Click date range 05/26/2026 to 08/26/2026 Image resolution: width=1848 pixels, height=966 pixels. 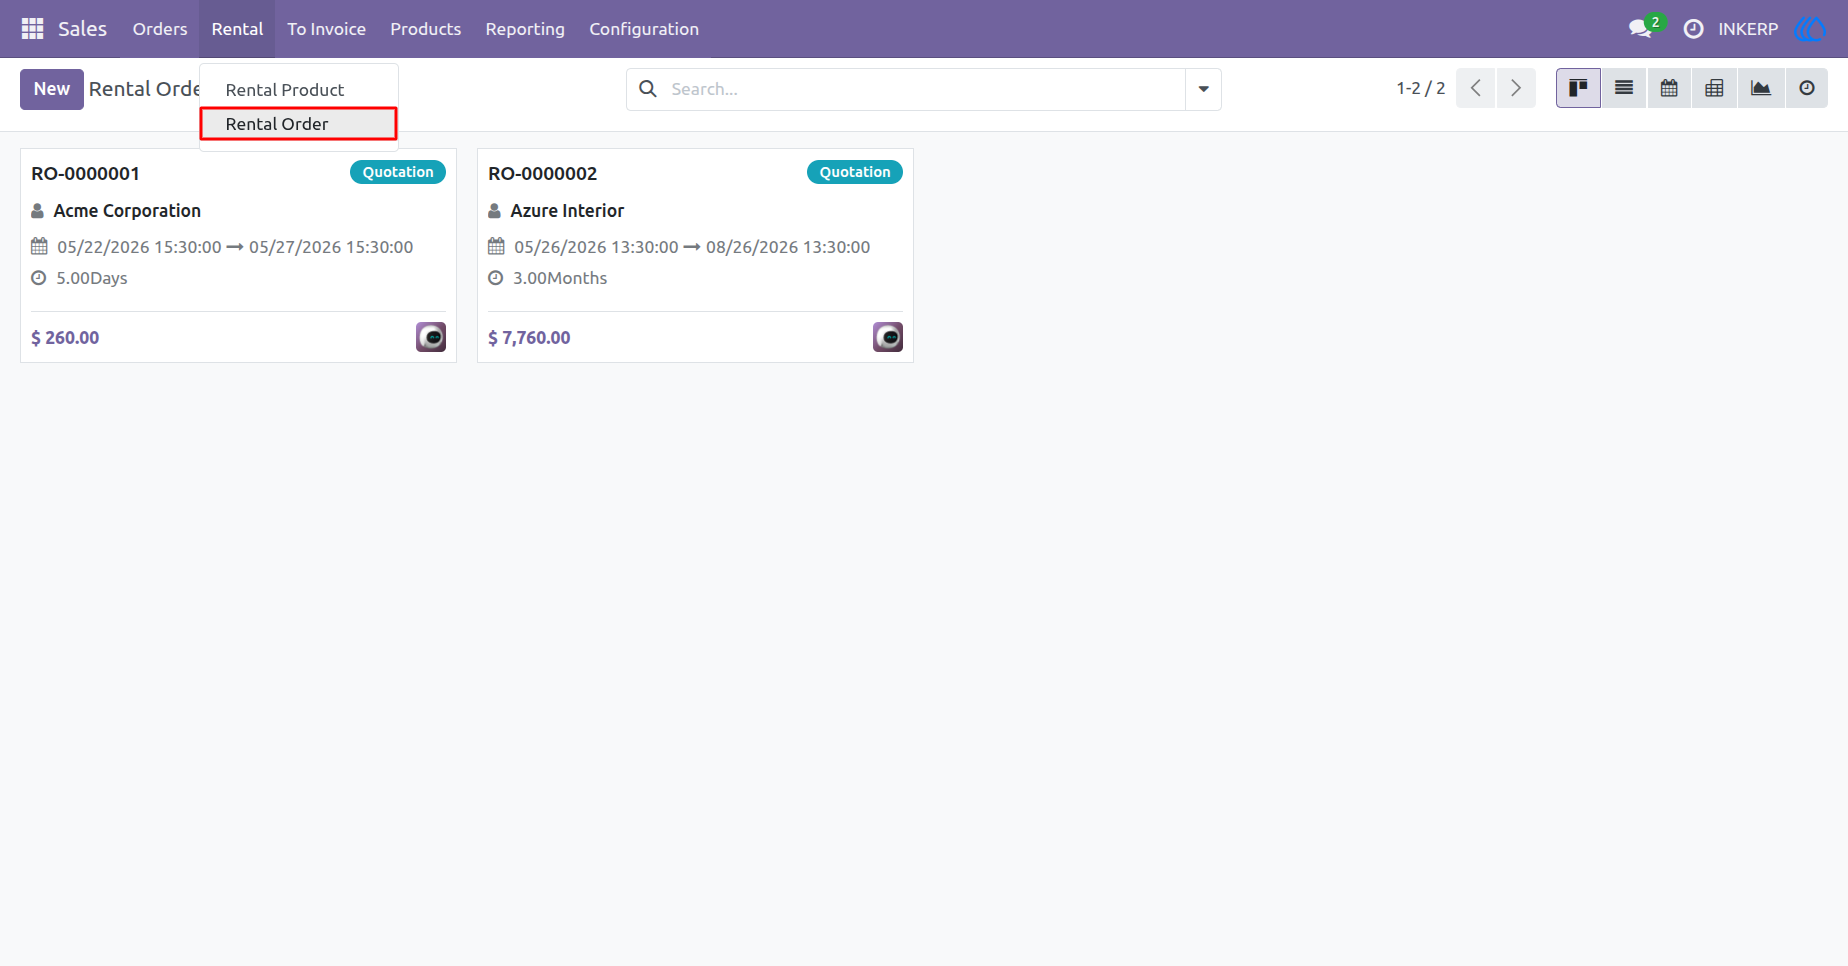[692, 247]
